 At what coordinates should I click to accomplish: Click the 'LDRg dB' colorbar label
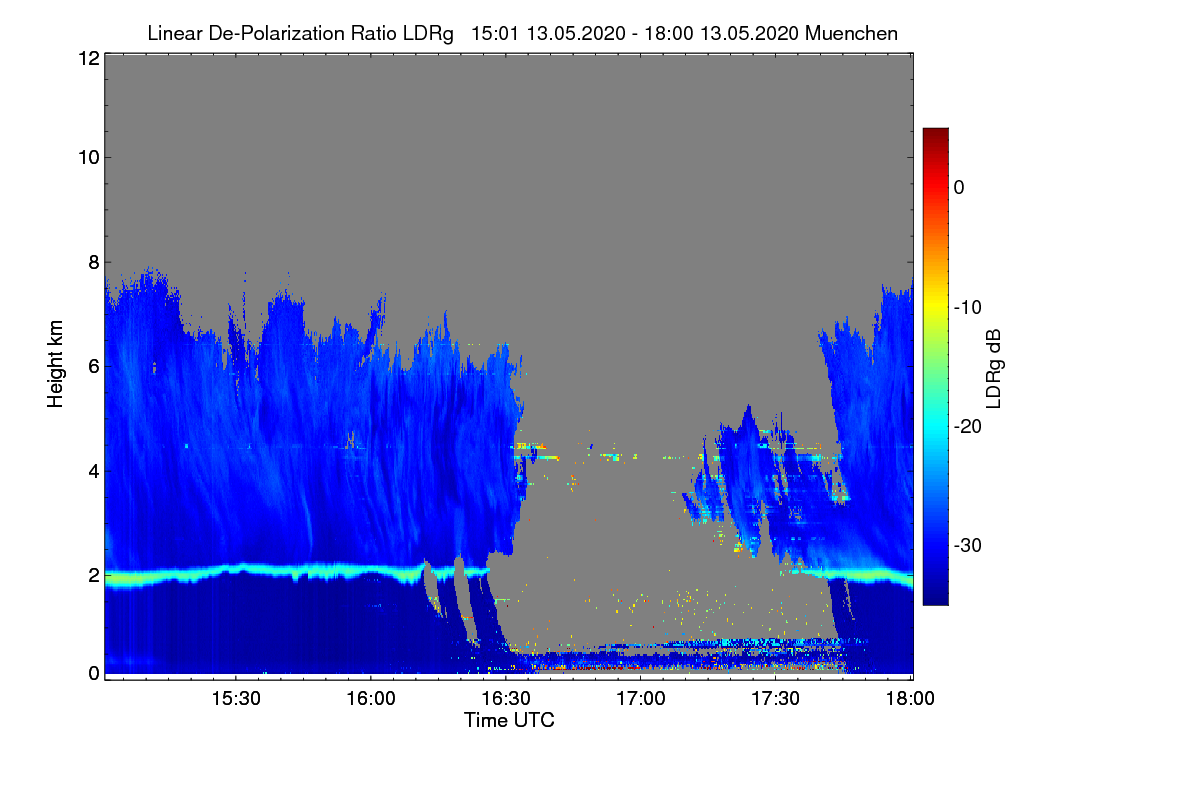[x=994, y=368]
